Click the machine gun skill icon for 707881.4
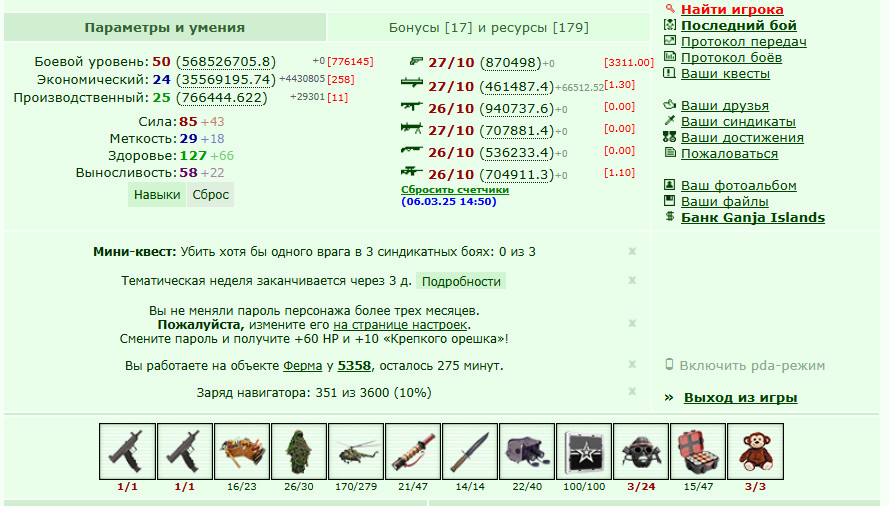 [412, 128]
